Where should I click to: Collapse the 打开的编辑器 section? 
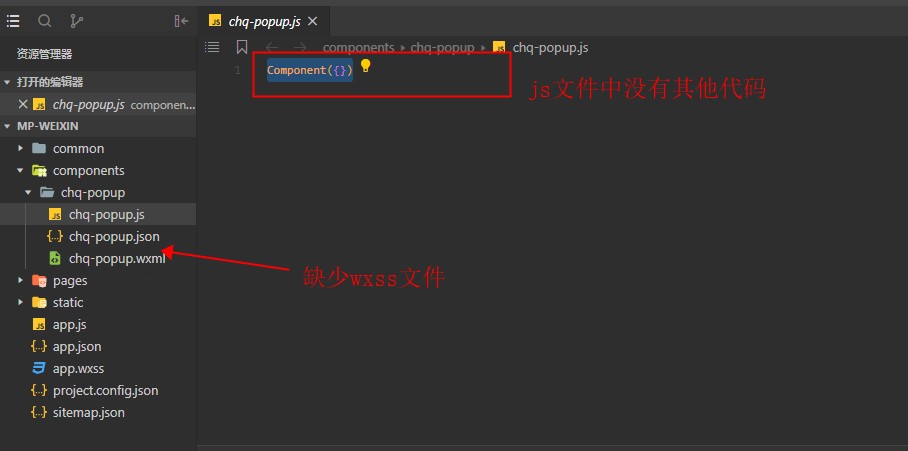7,82
